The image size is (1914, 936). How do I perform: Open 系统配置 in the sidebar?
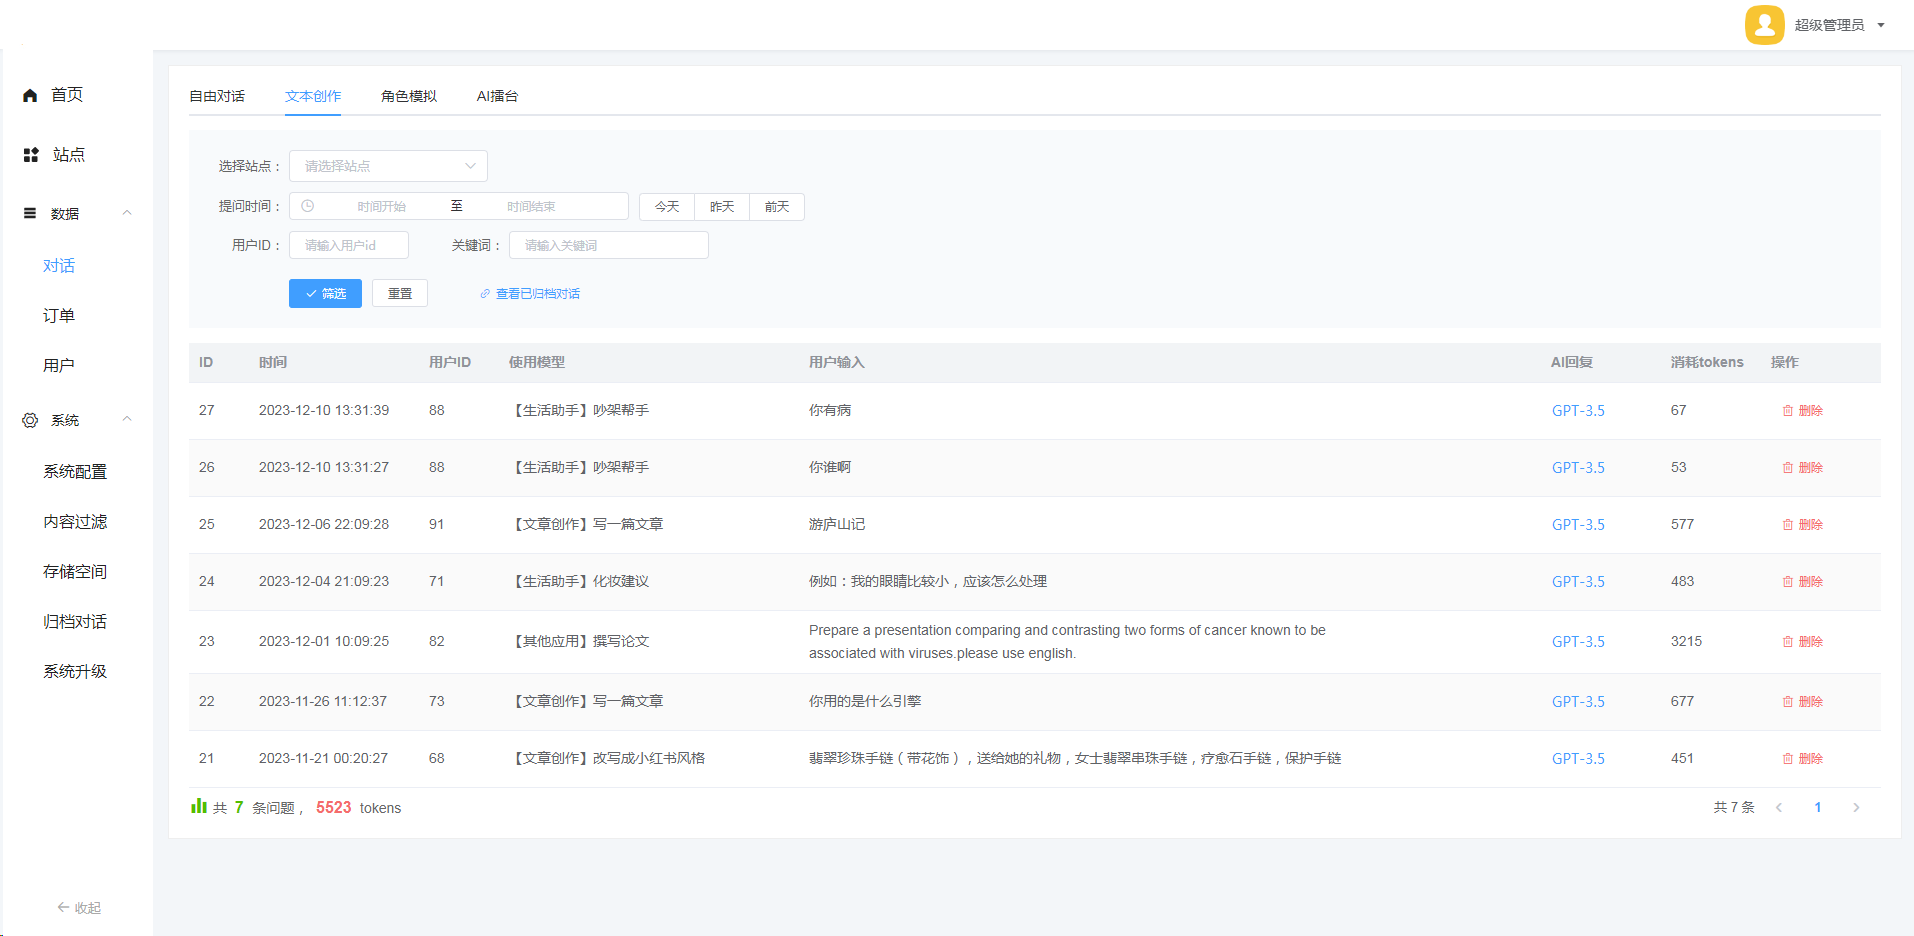click(x=75, y=472)
